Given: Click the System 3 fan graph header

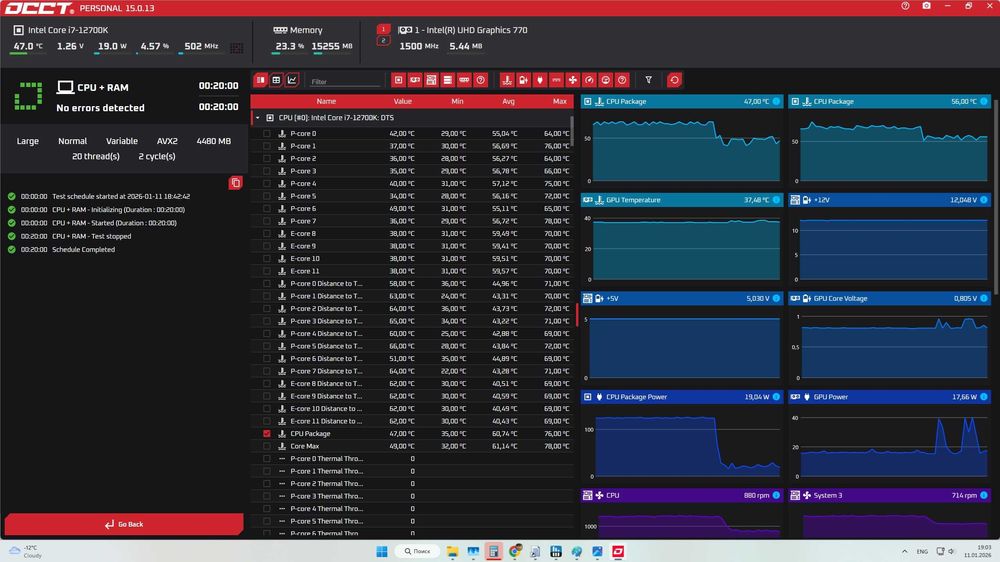Looking at the screenshot, I should tap(890, 495).
